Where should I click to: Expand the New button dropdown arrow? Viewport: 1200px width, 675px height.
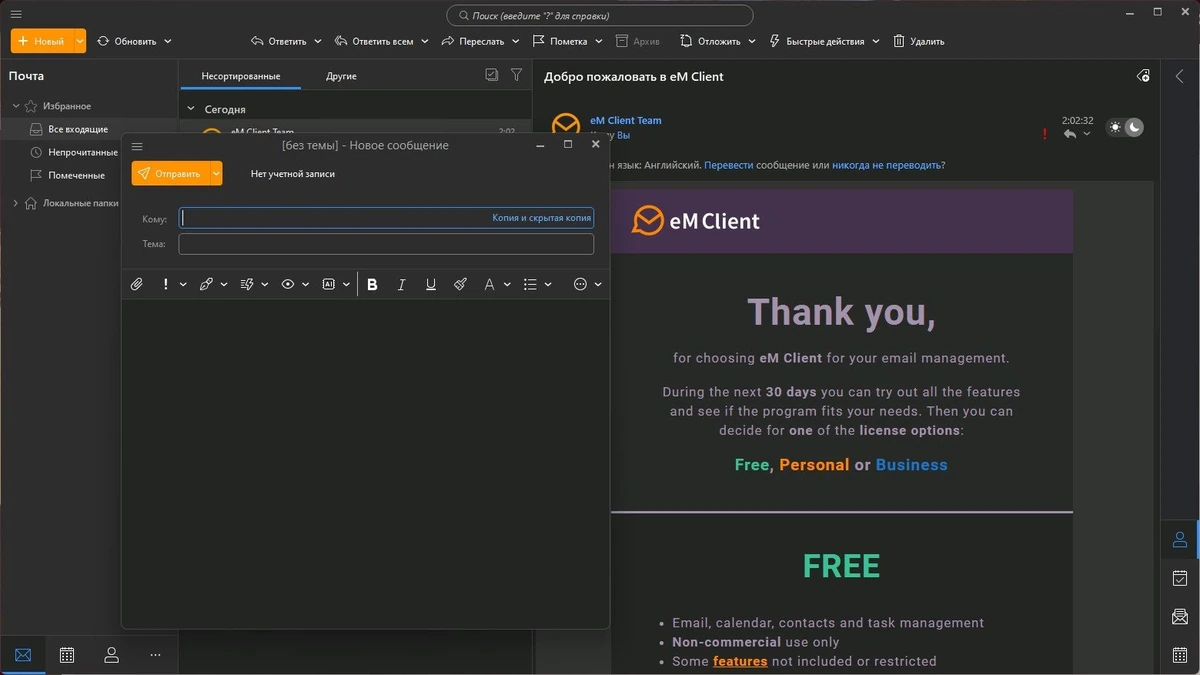coord(80,41)
